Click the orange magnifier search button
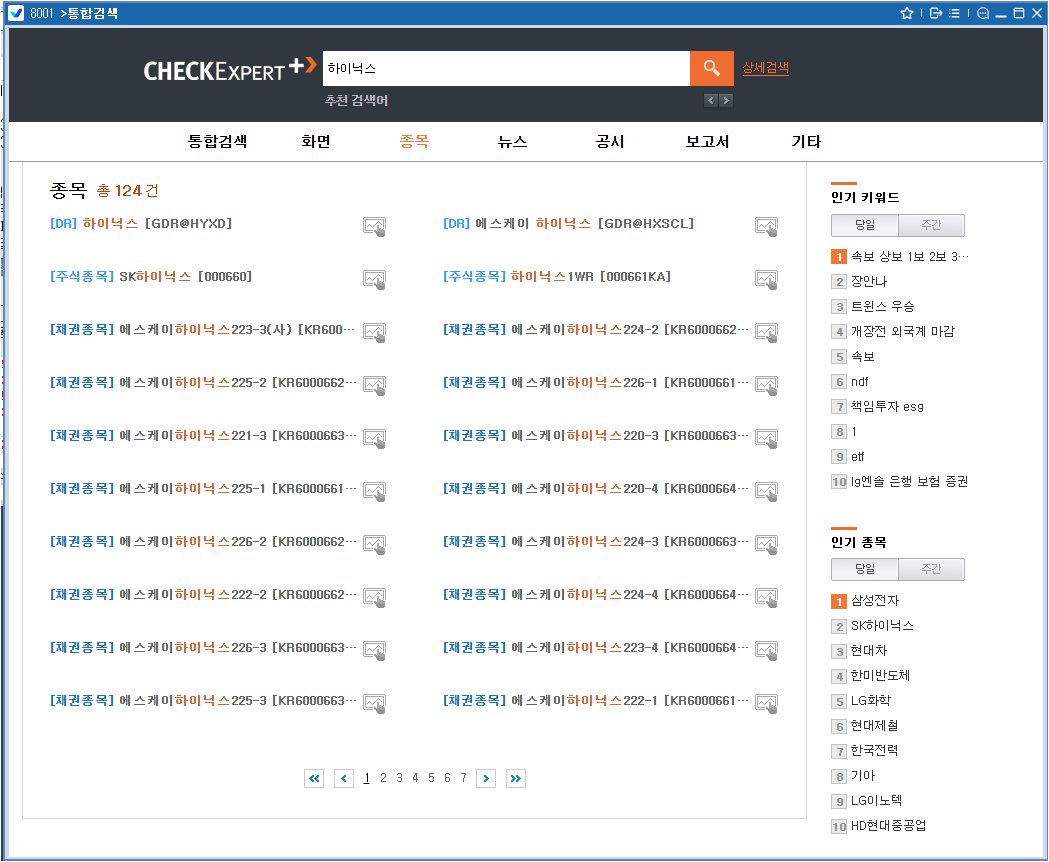 (711, 68)
